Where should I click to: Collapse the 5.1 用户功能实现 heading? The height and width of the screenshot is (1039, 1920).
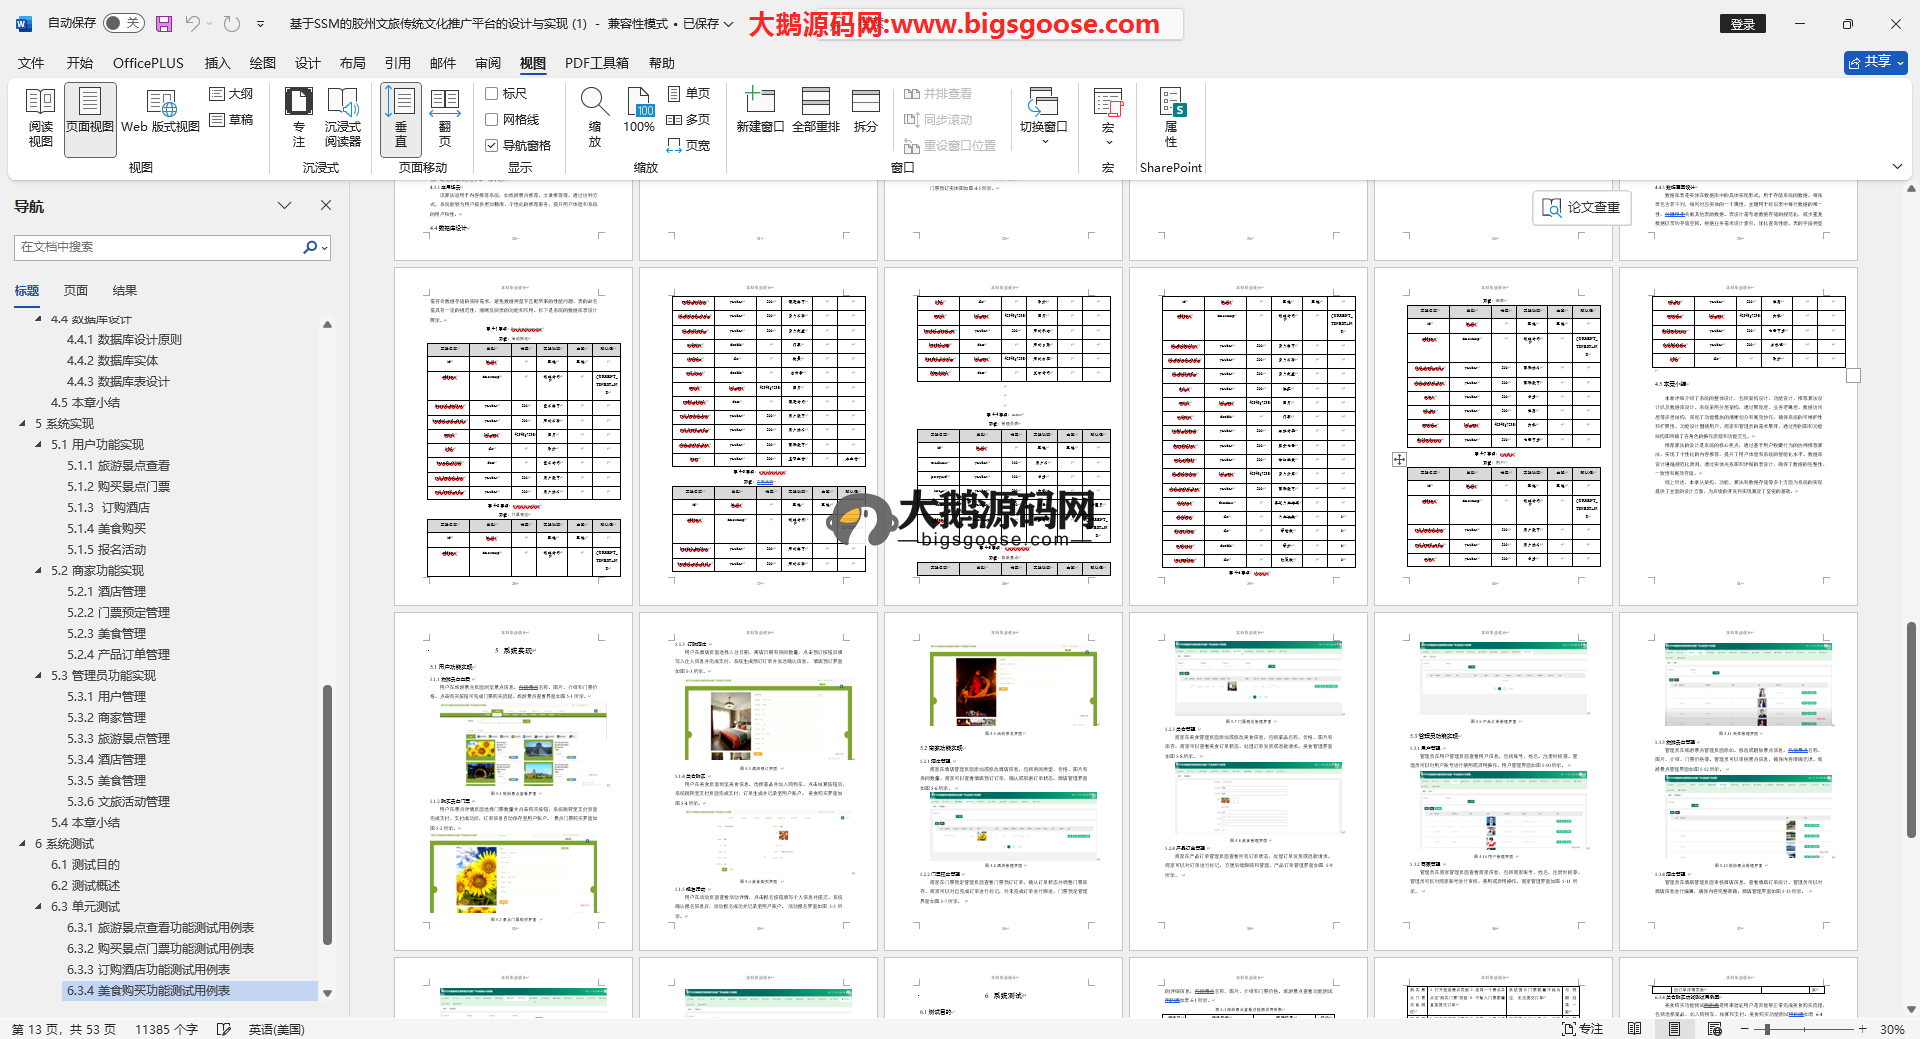point(39,445)
